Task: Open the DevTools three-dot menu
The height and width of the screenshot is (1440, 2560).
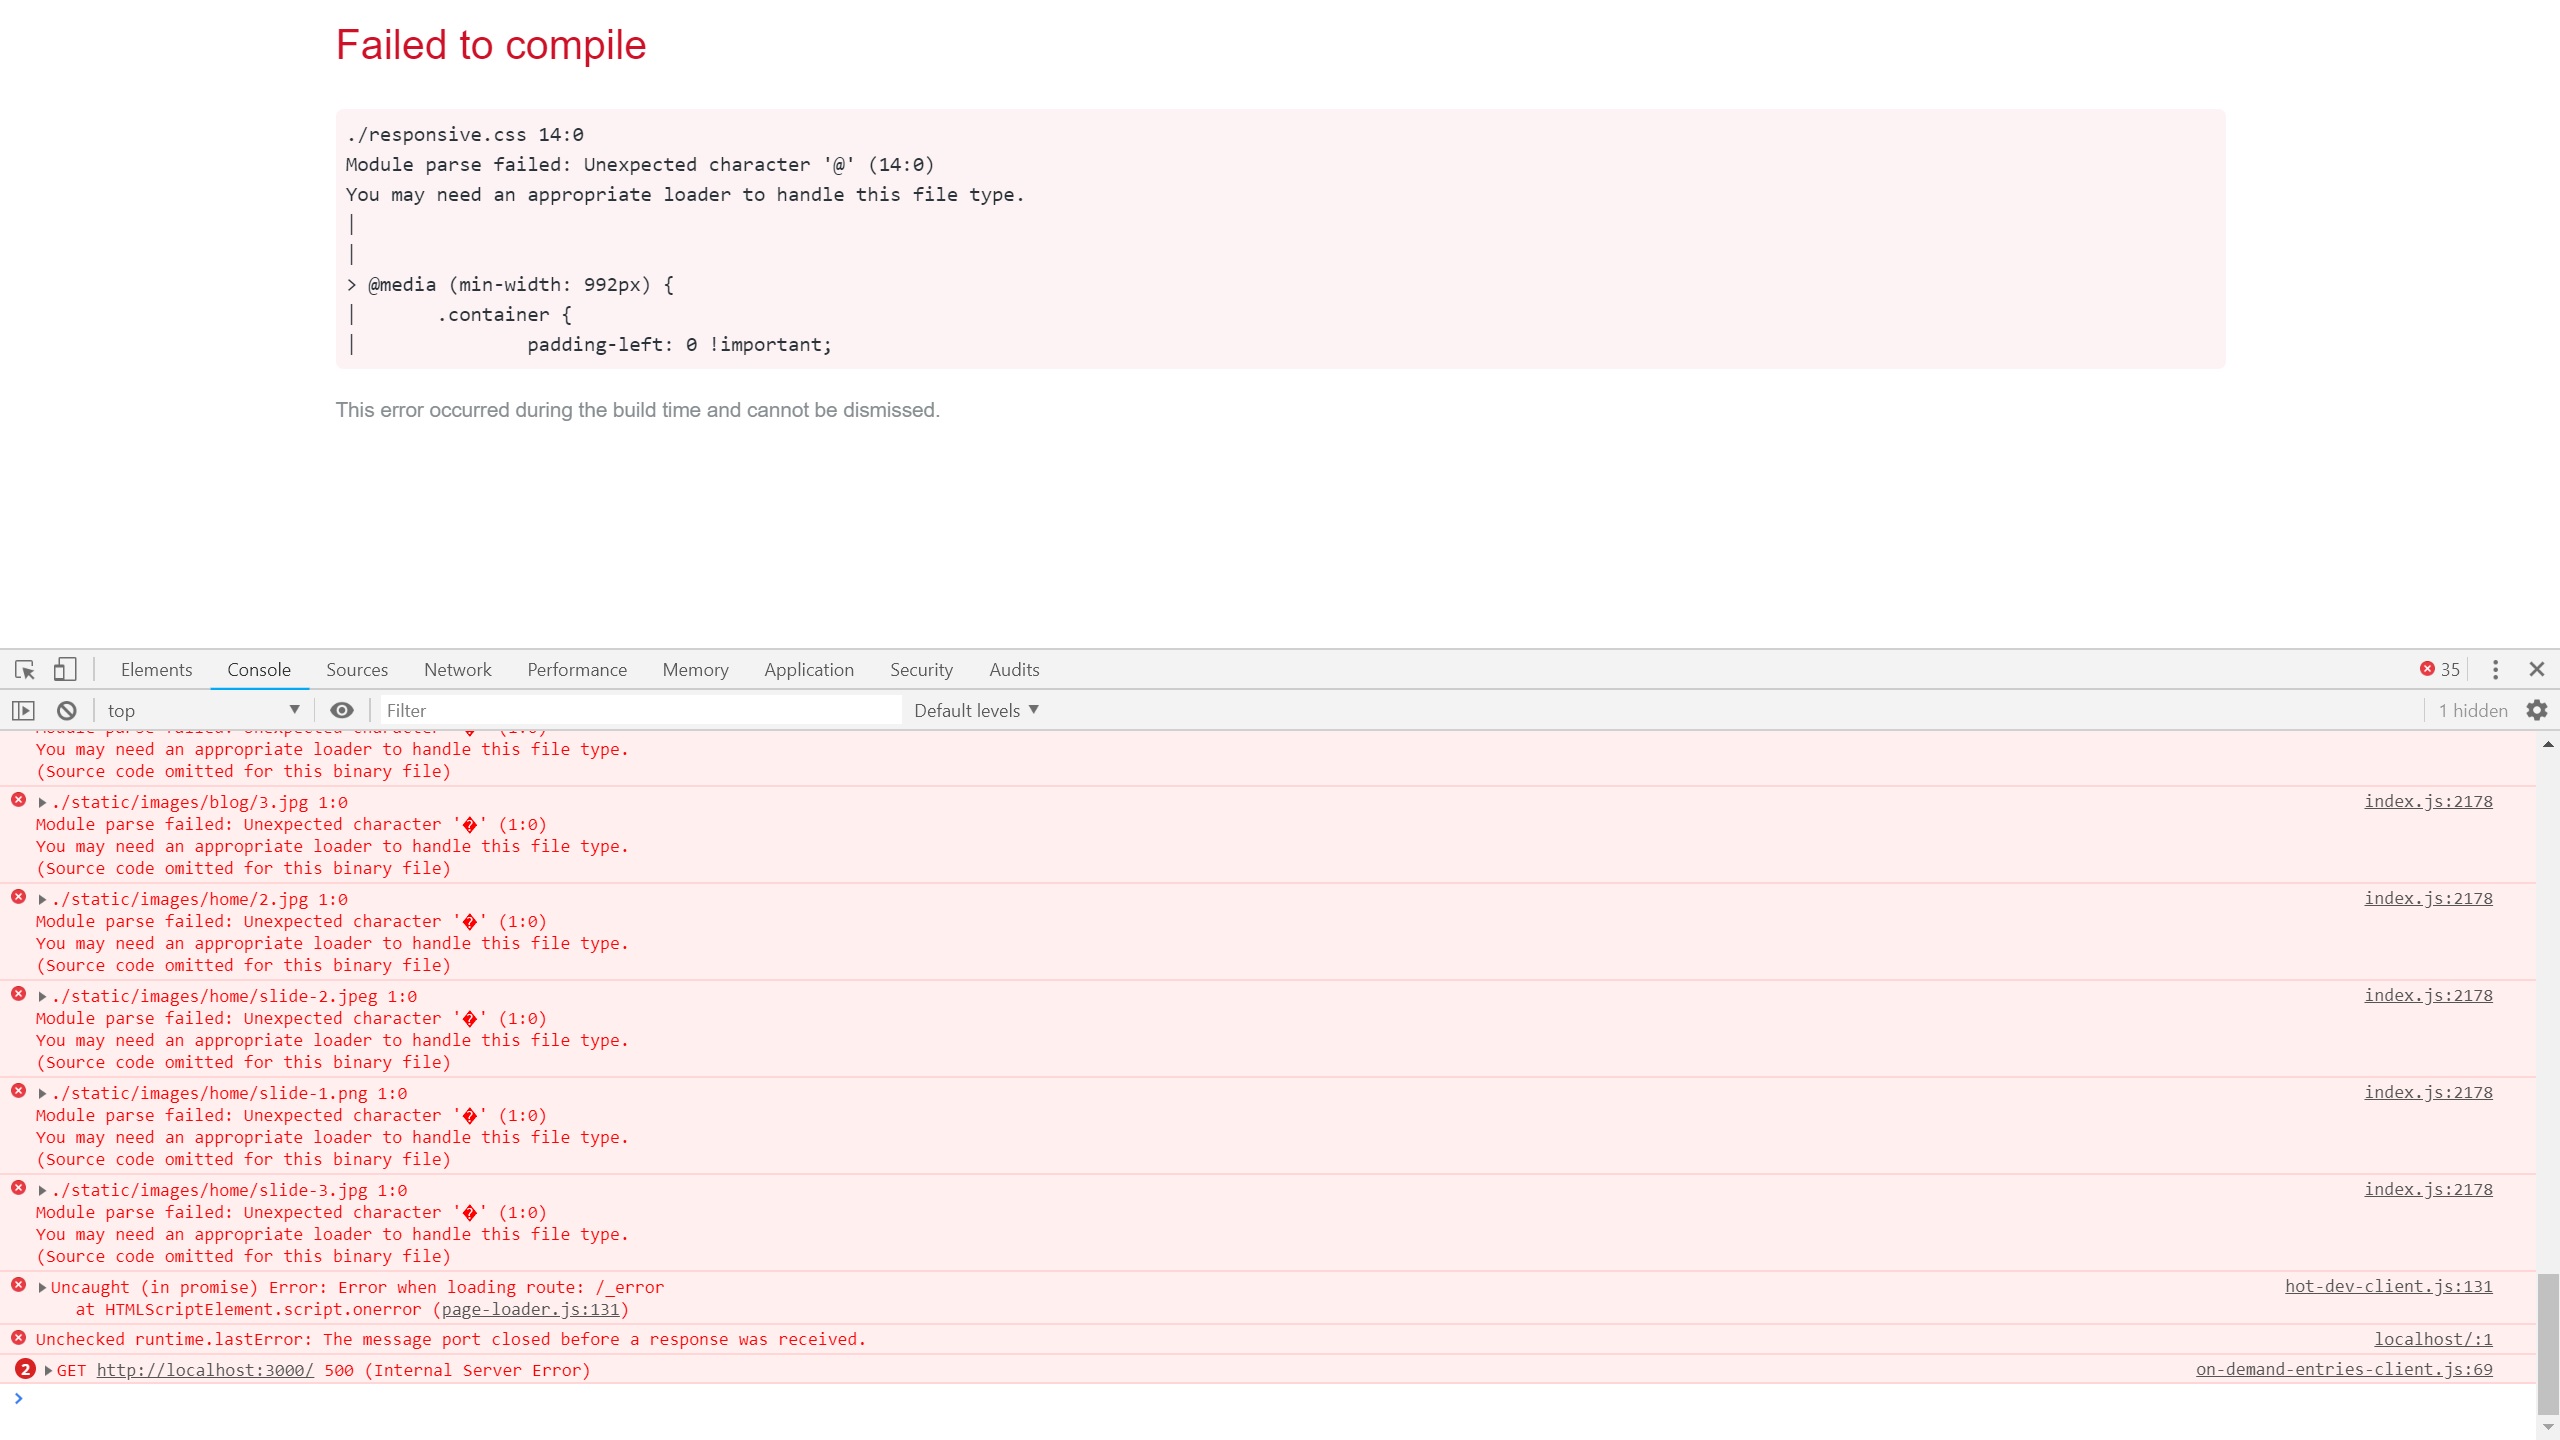Action: [x=2496, y=669]
